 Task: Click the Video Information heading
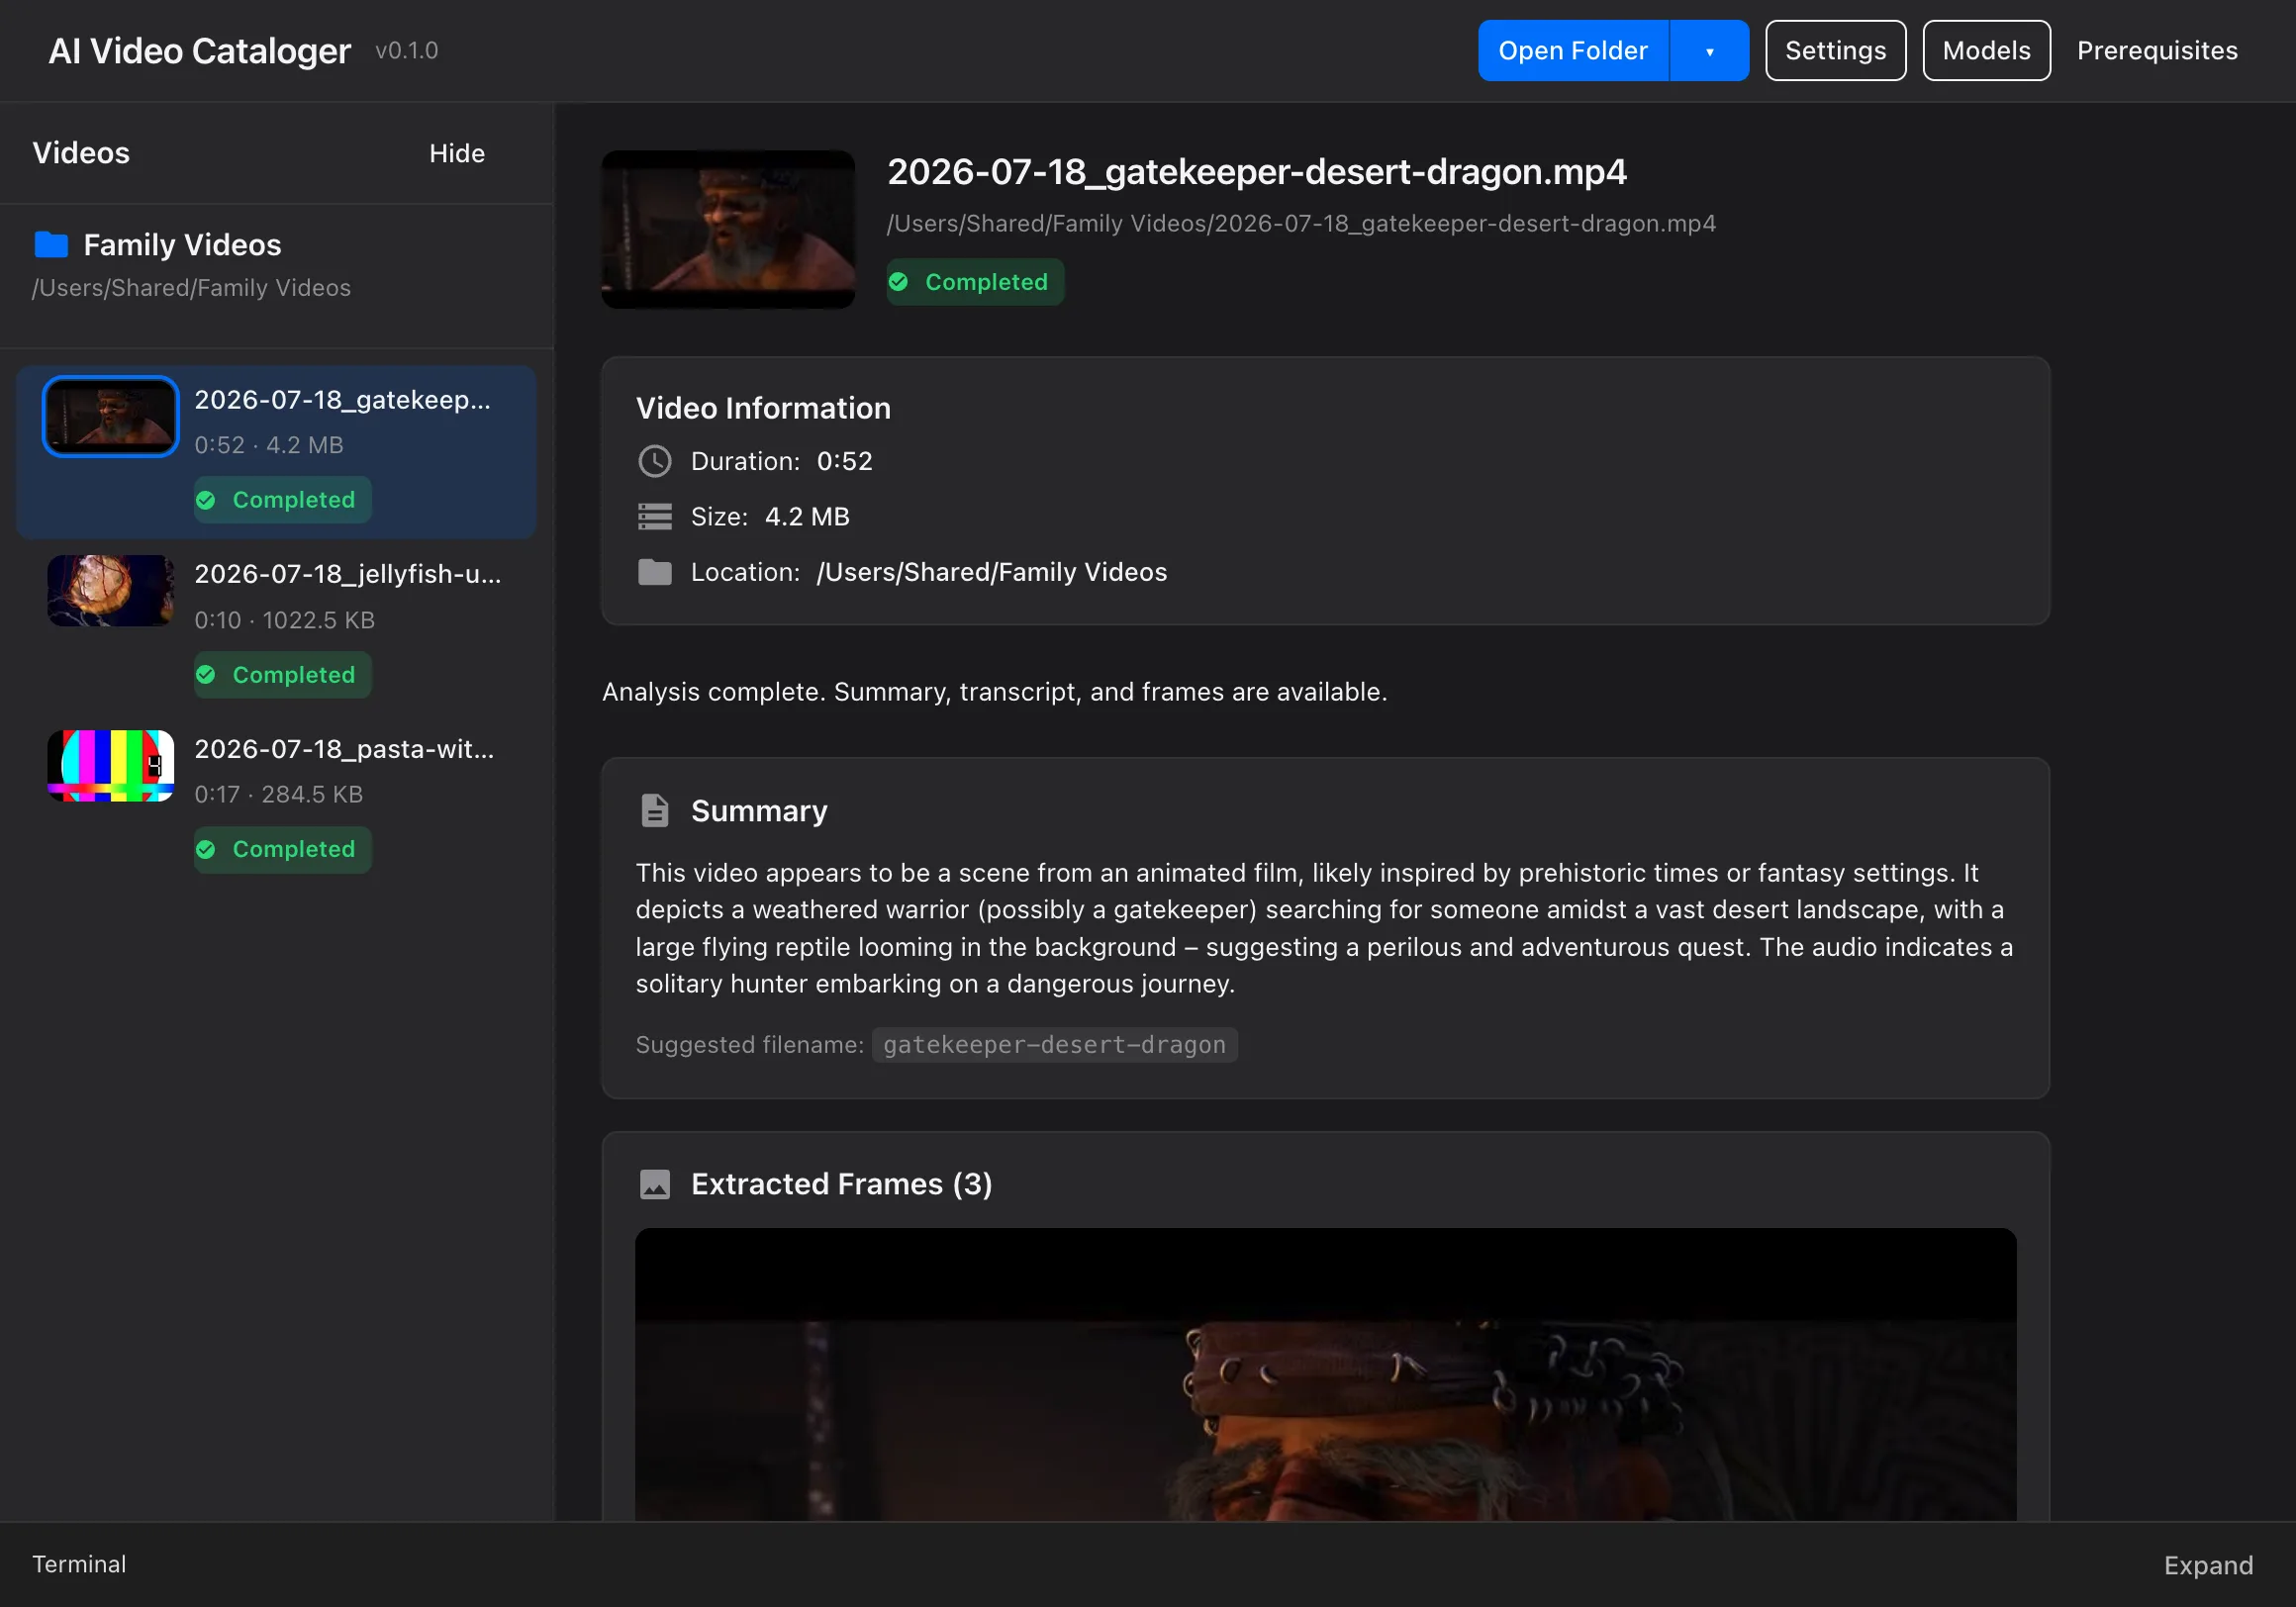pos(763,408)
